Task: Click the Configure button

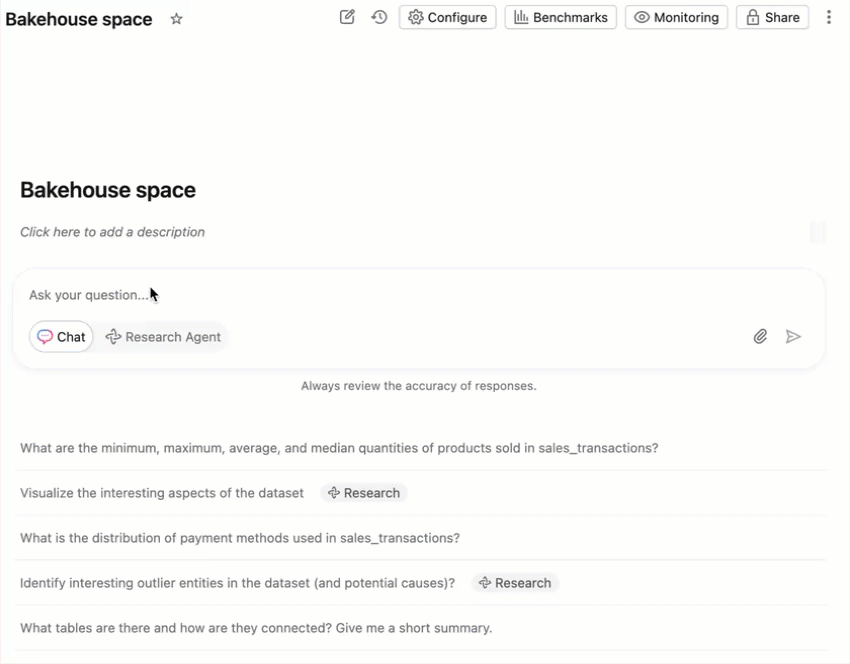Action: (x=447, y=17)
